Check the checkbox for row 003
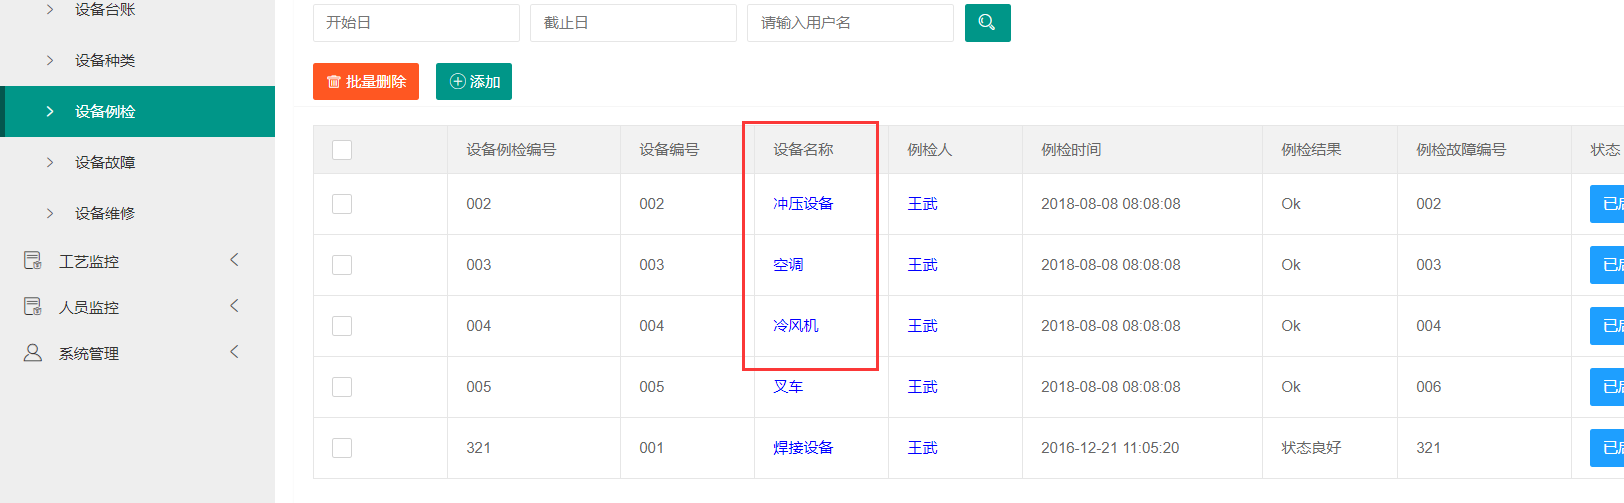Image resolution: width=1624 pixels, height=503 pixels. (342, 265)
